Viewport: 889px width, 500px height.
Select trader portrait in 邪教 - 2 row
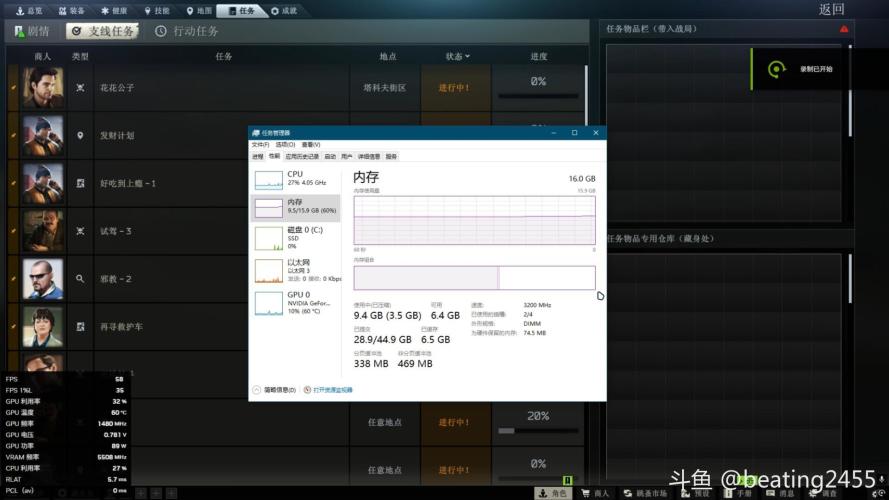coord(43,279)
